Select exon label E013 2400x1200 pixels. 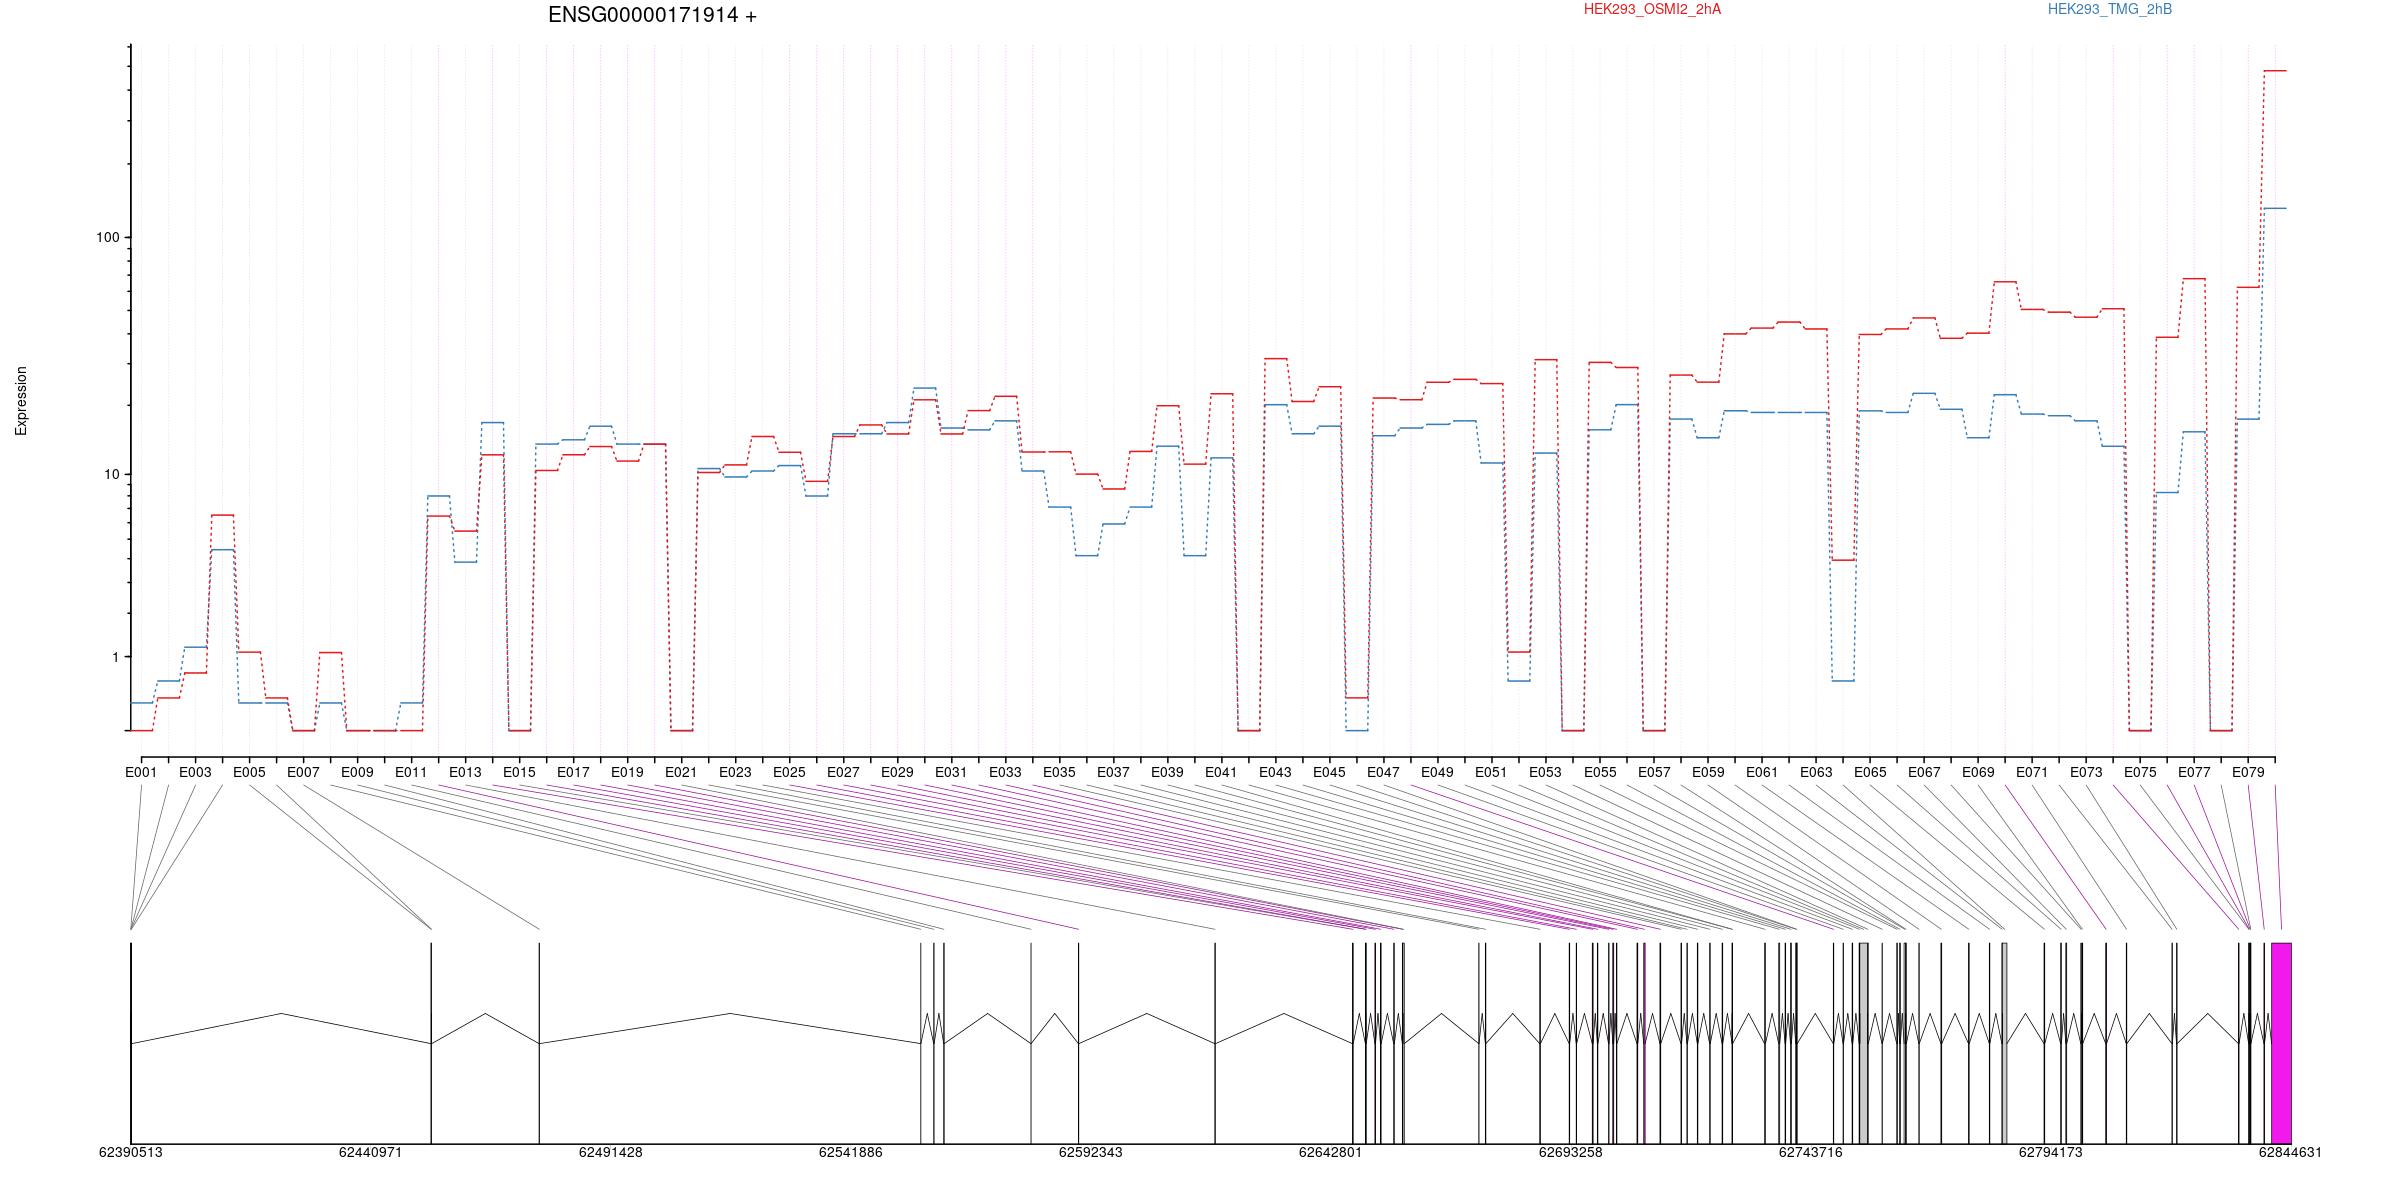click(x=465, y=772)
